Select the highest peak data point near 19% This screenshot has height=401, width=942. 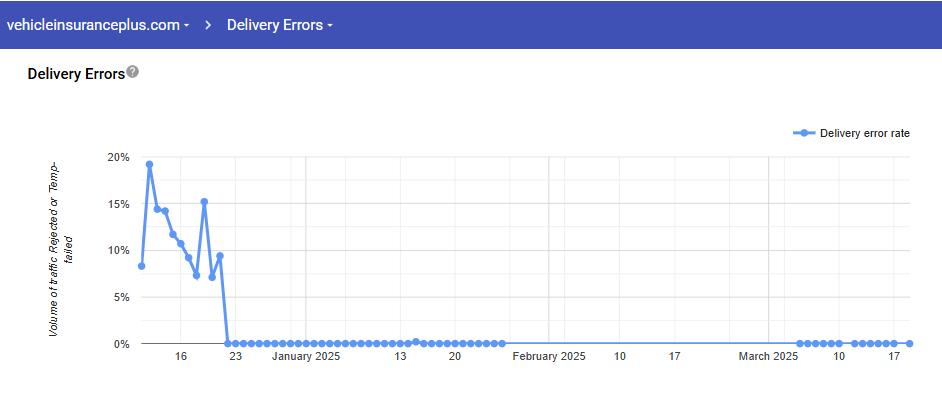pyautogui.click(x=149, y=164)
